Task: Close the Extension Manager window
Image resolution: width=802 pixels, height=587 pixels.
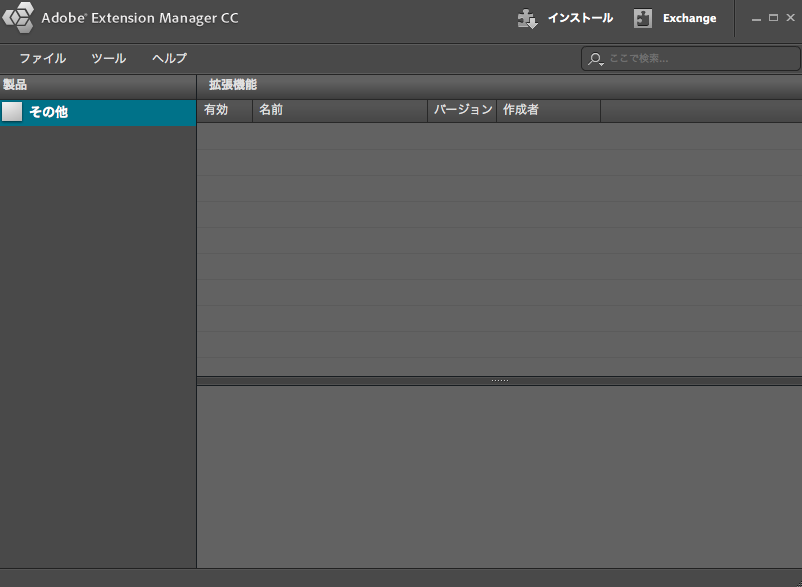Action: [790, 18]
